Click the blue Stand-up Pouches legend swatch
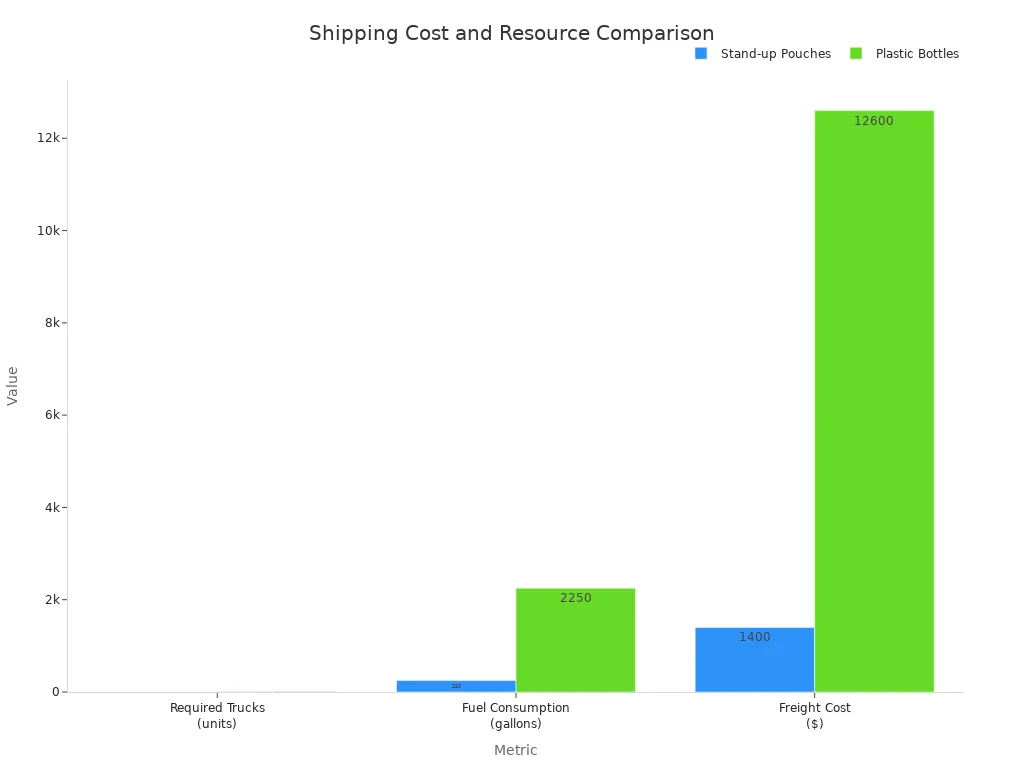1024x768 pixels. pyautogui.click(x=701, y=54)
